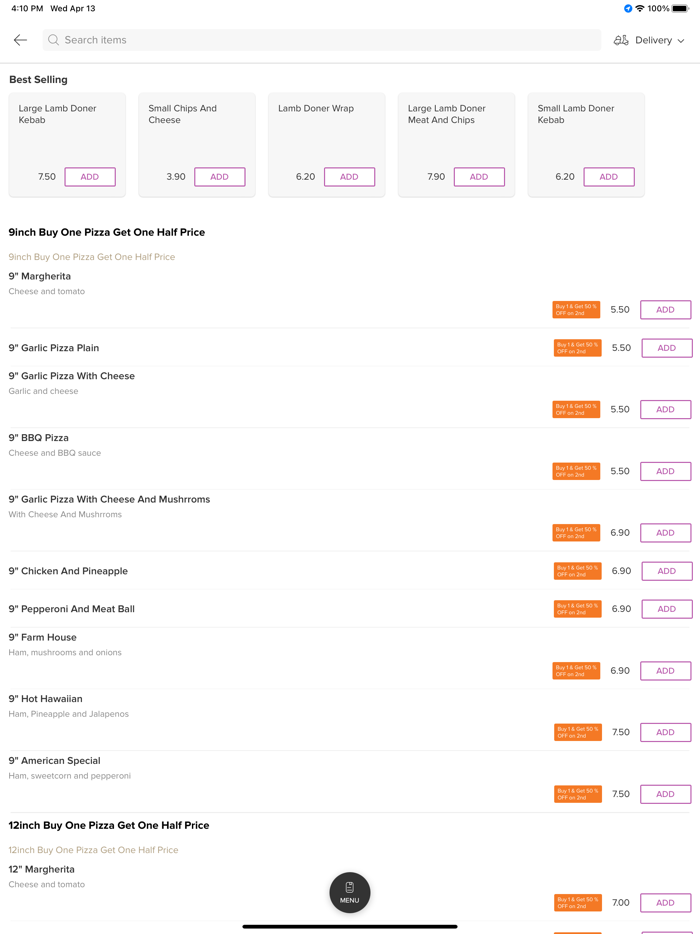
Task: Add 9" American Special to order
Action: 665,794
